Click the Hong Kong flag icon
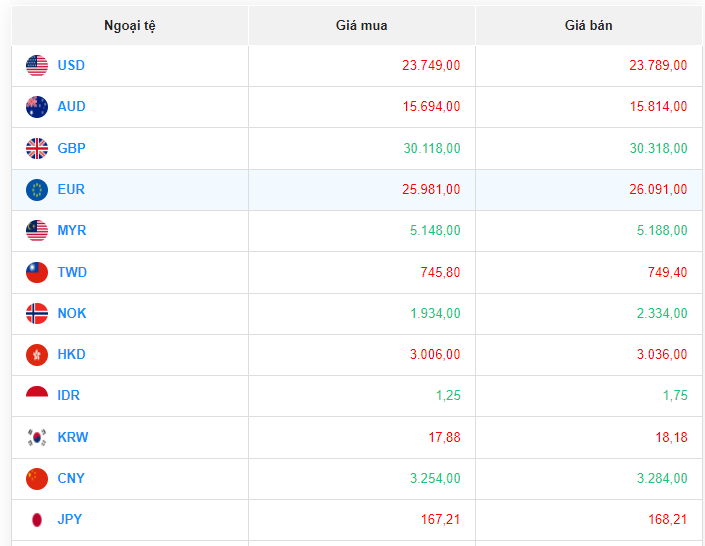The image size is (705, 546). [x=37, y=355]
